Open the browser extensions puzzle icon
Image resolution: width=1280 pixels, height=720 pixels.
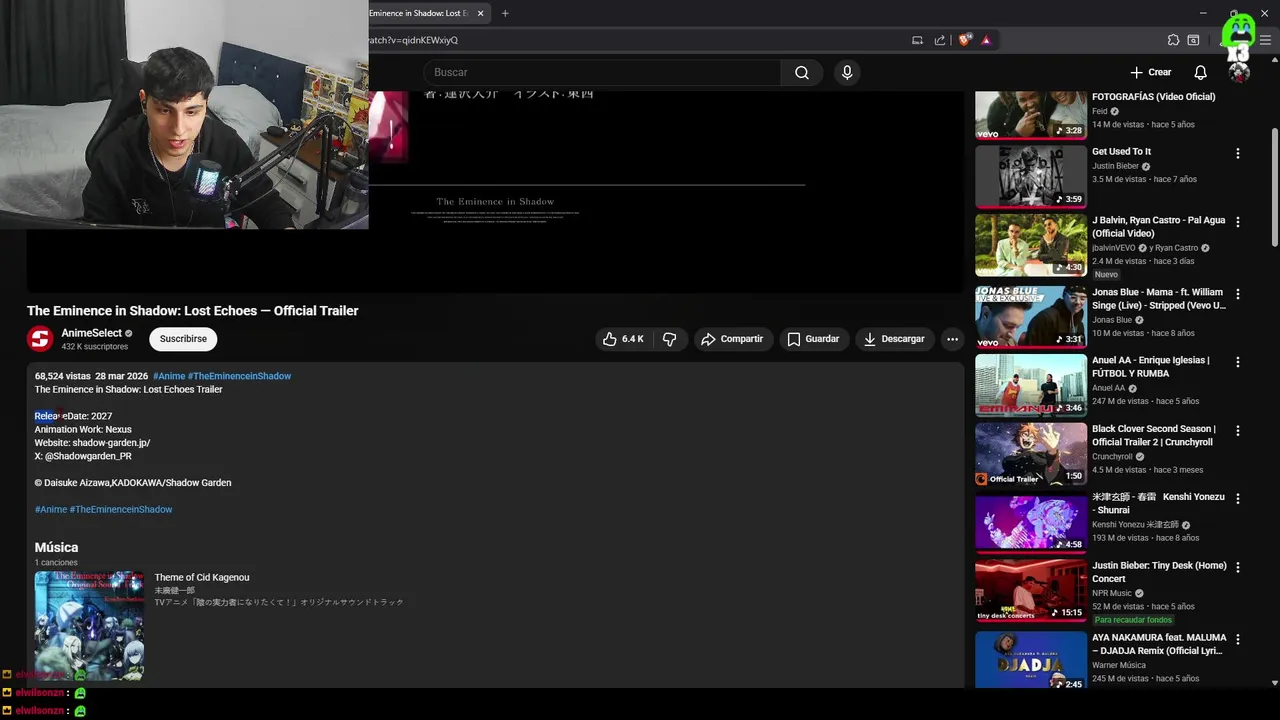(1173, 40)
